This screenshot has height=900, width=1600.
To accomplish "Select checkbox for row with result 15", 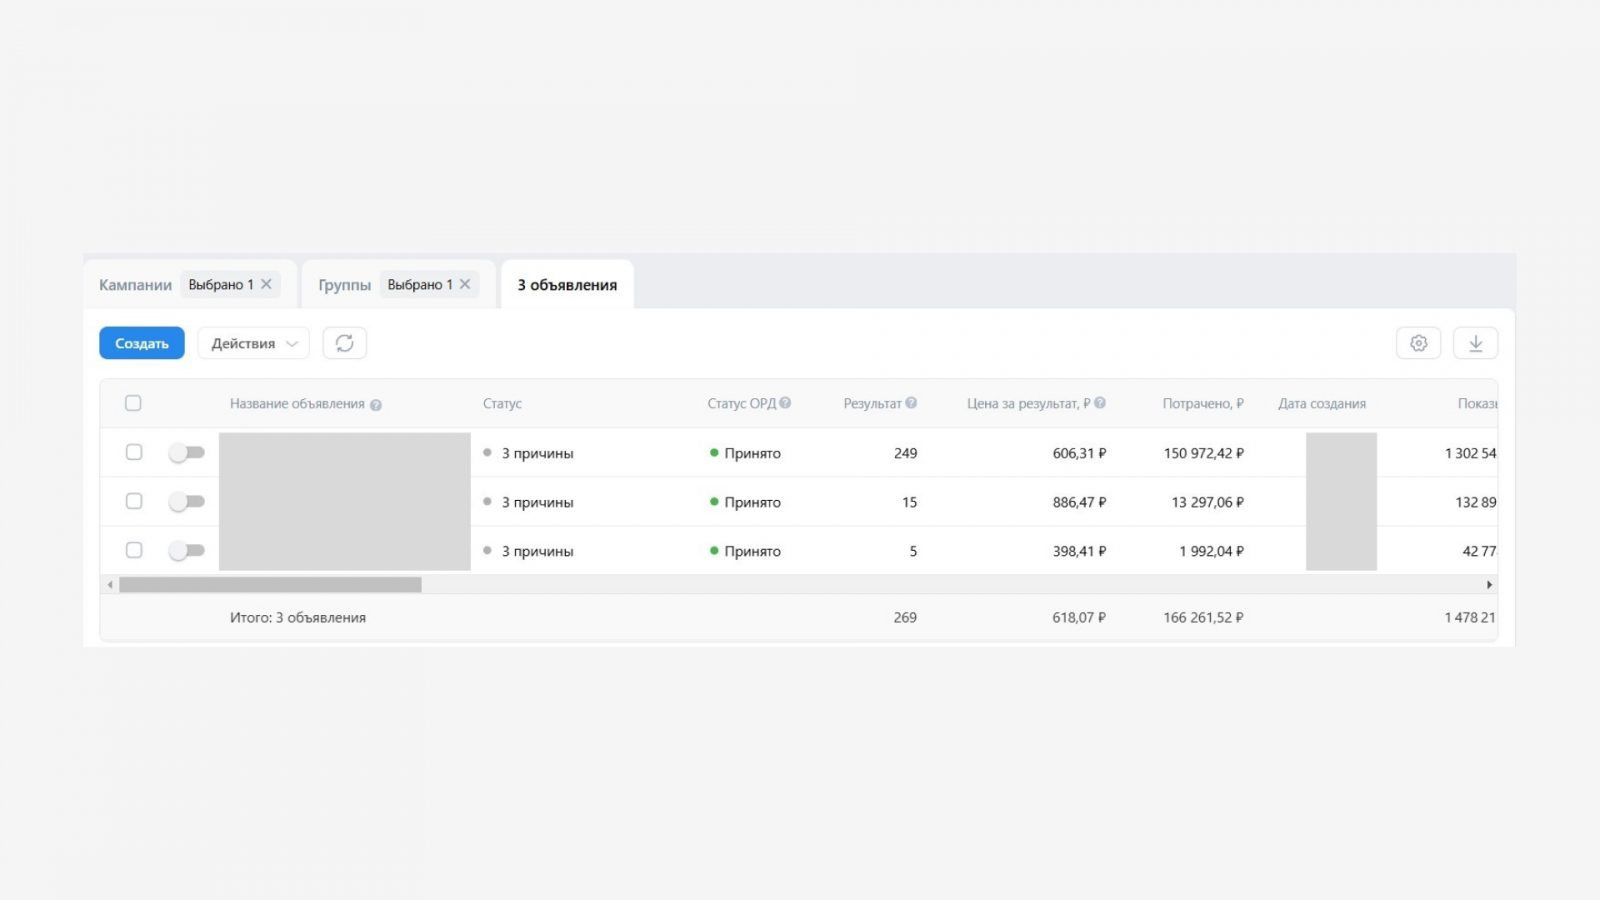I will [134, 501].
